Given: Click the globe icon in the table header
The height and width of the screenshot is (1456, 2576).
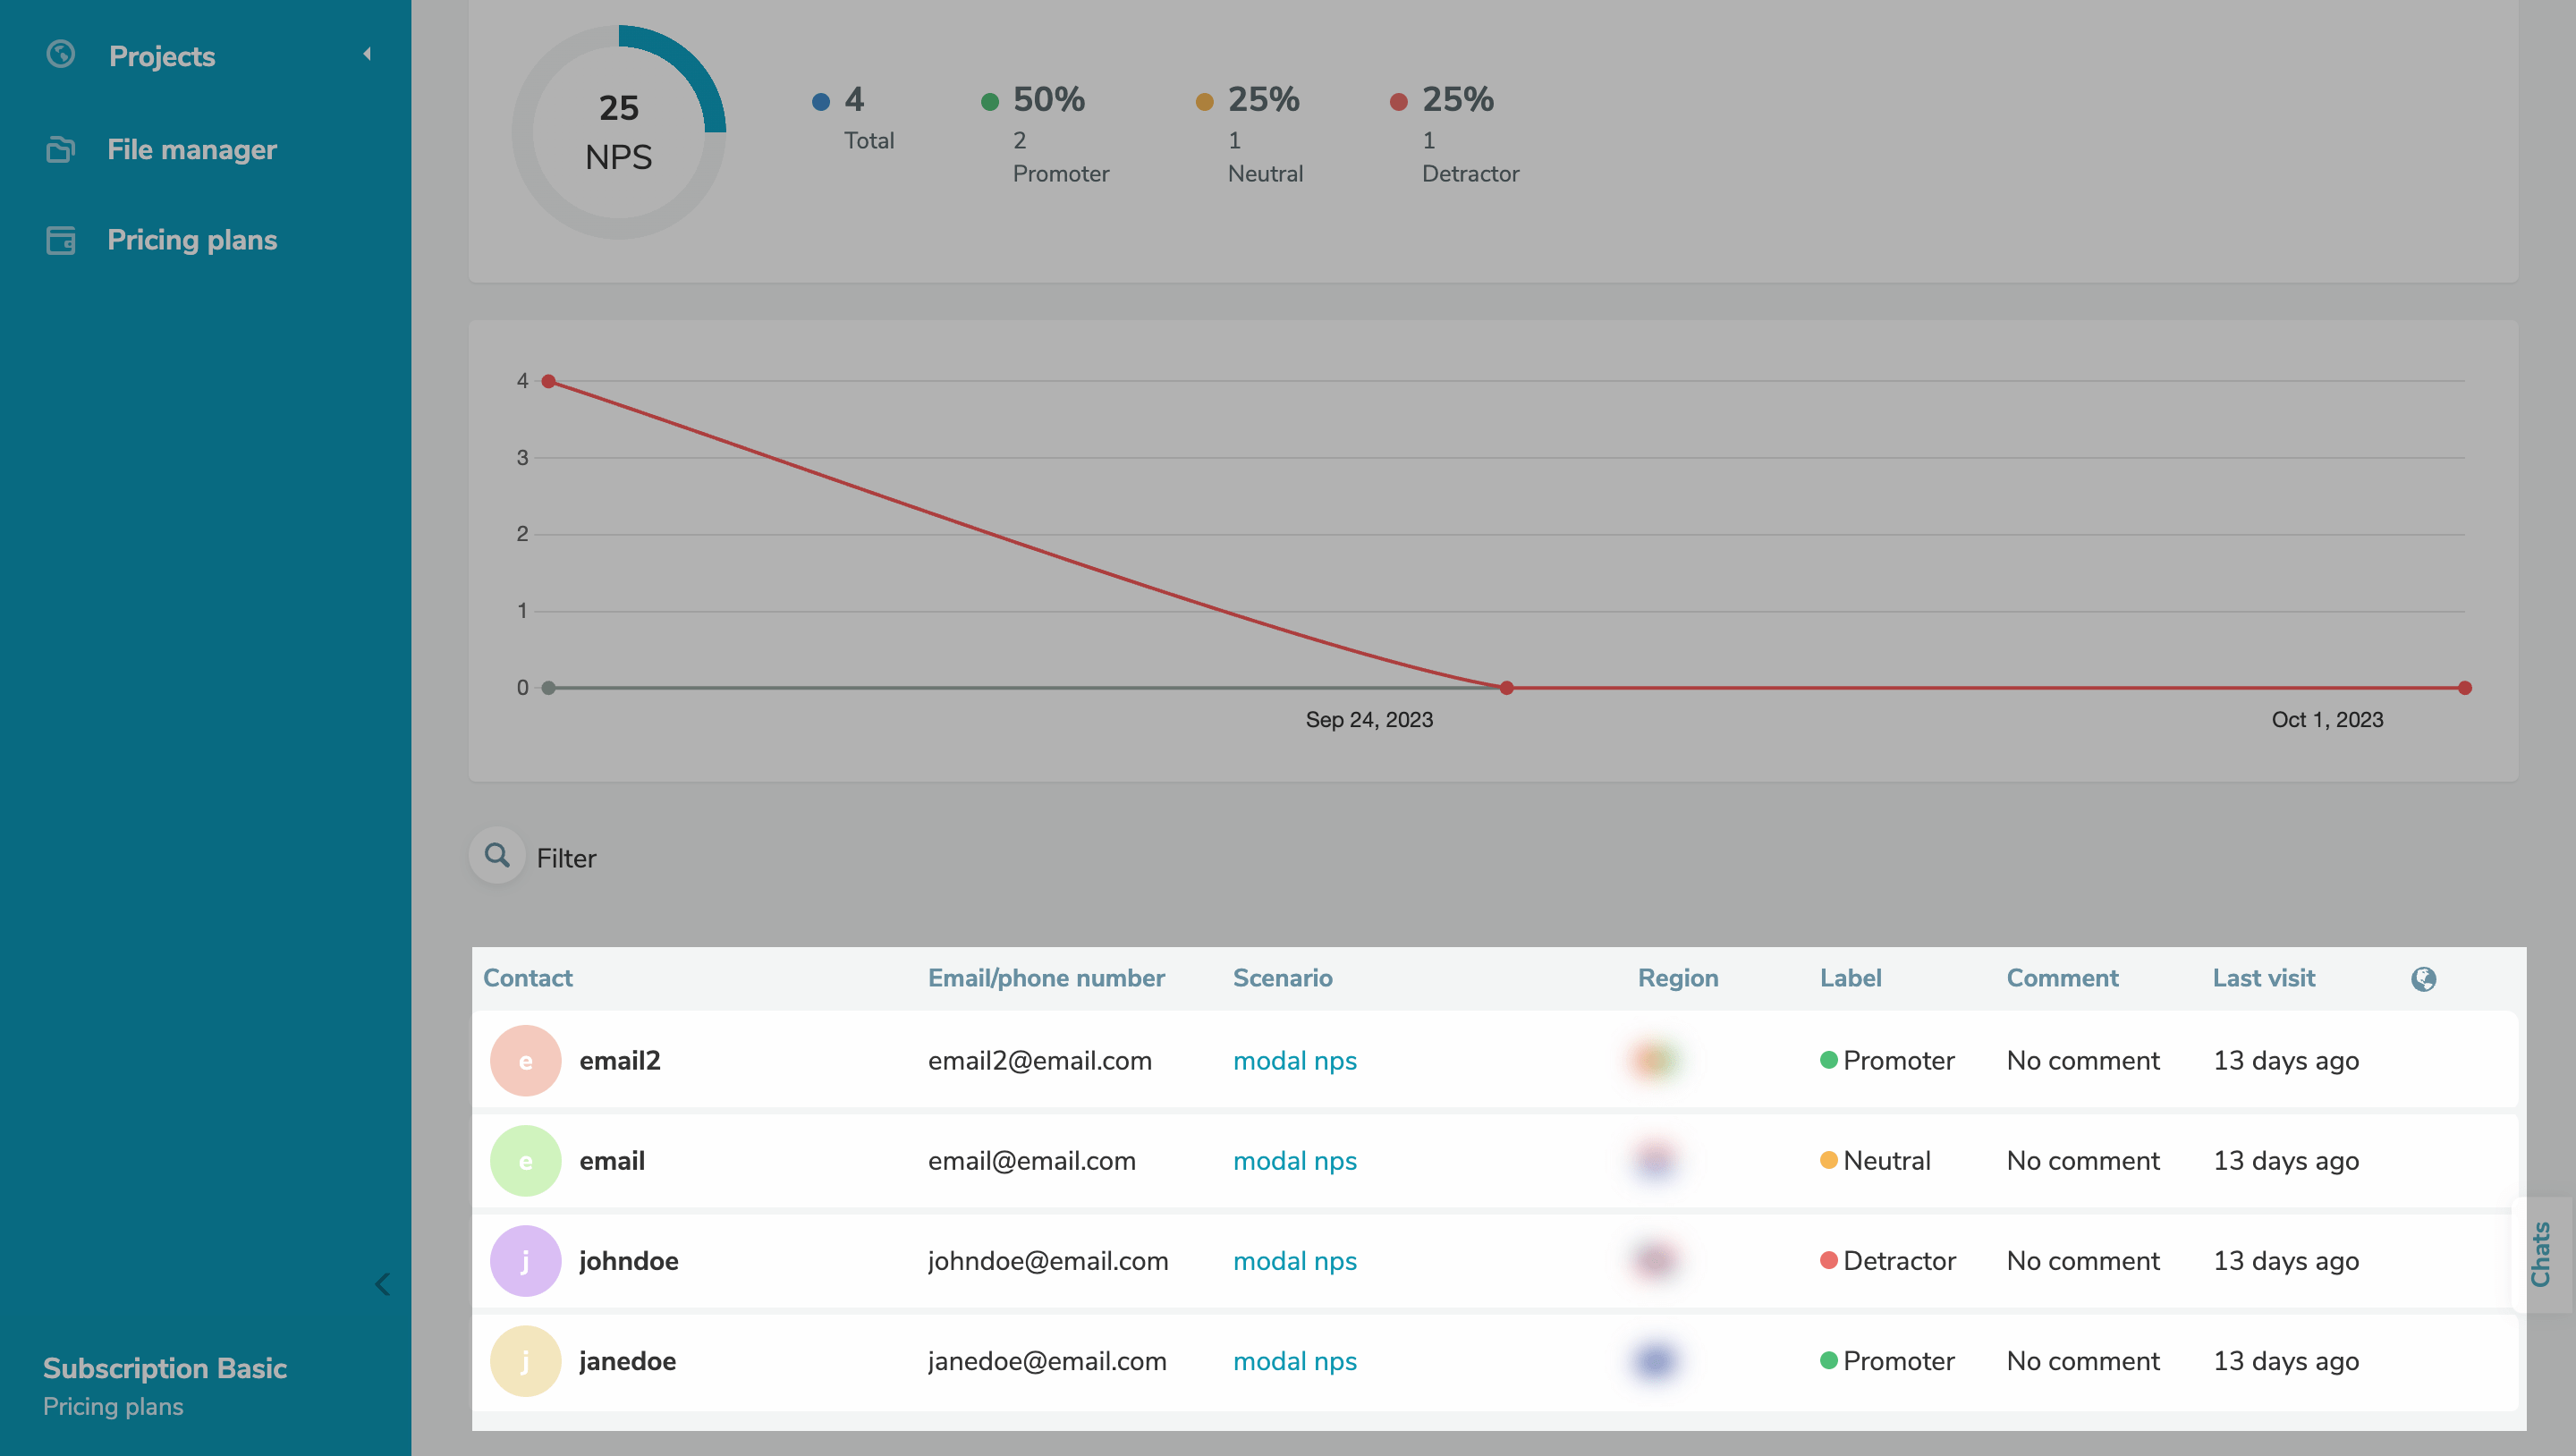Looking at the screenshot, I should click(2423, 979).
